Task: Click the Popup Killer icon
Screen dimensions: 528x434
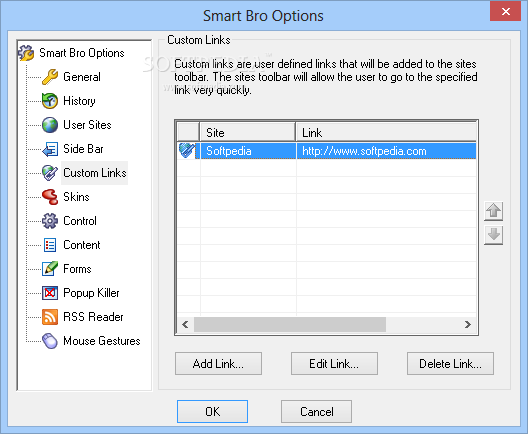Action: point(50,293)
